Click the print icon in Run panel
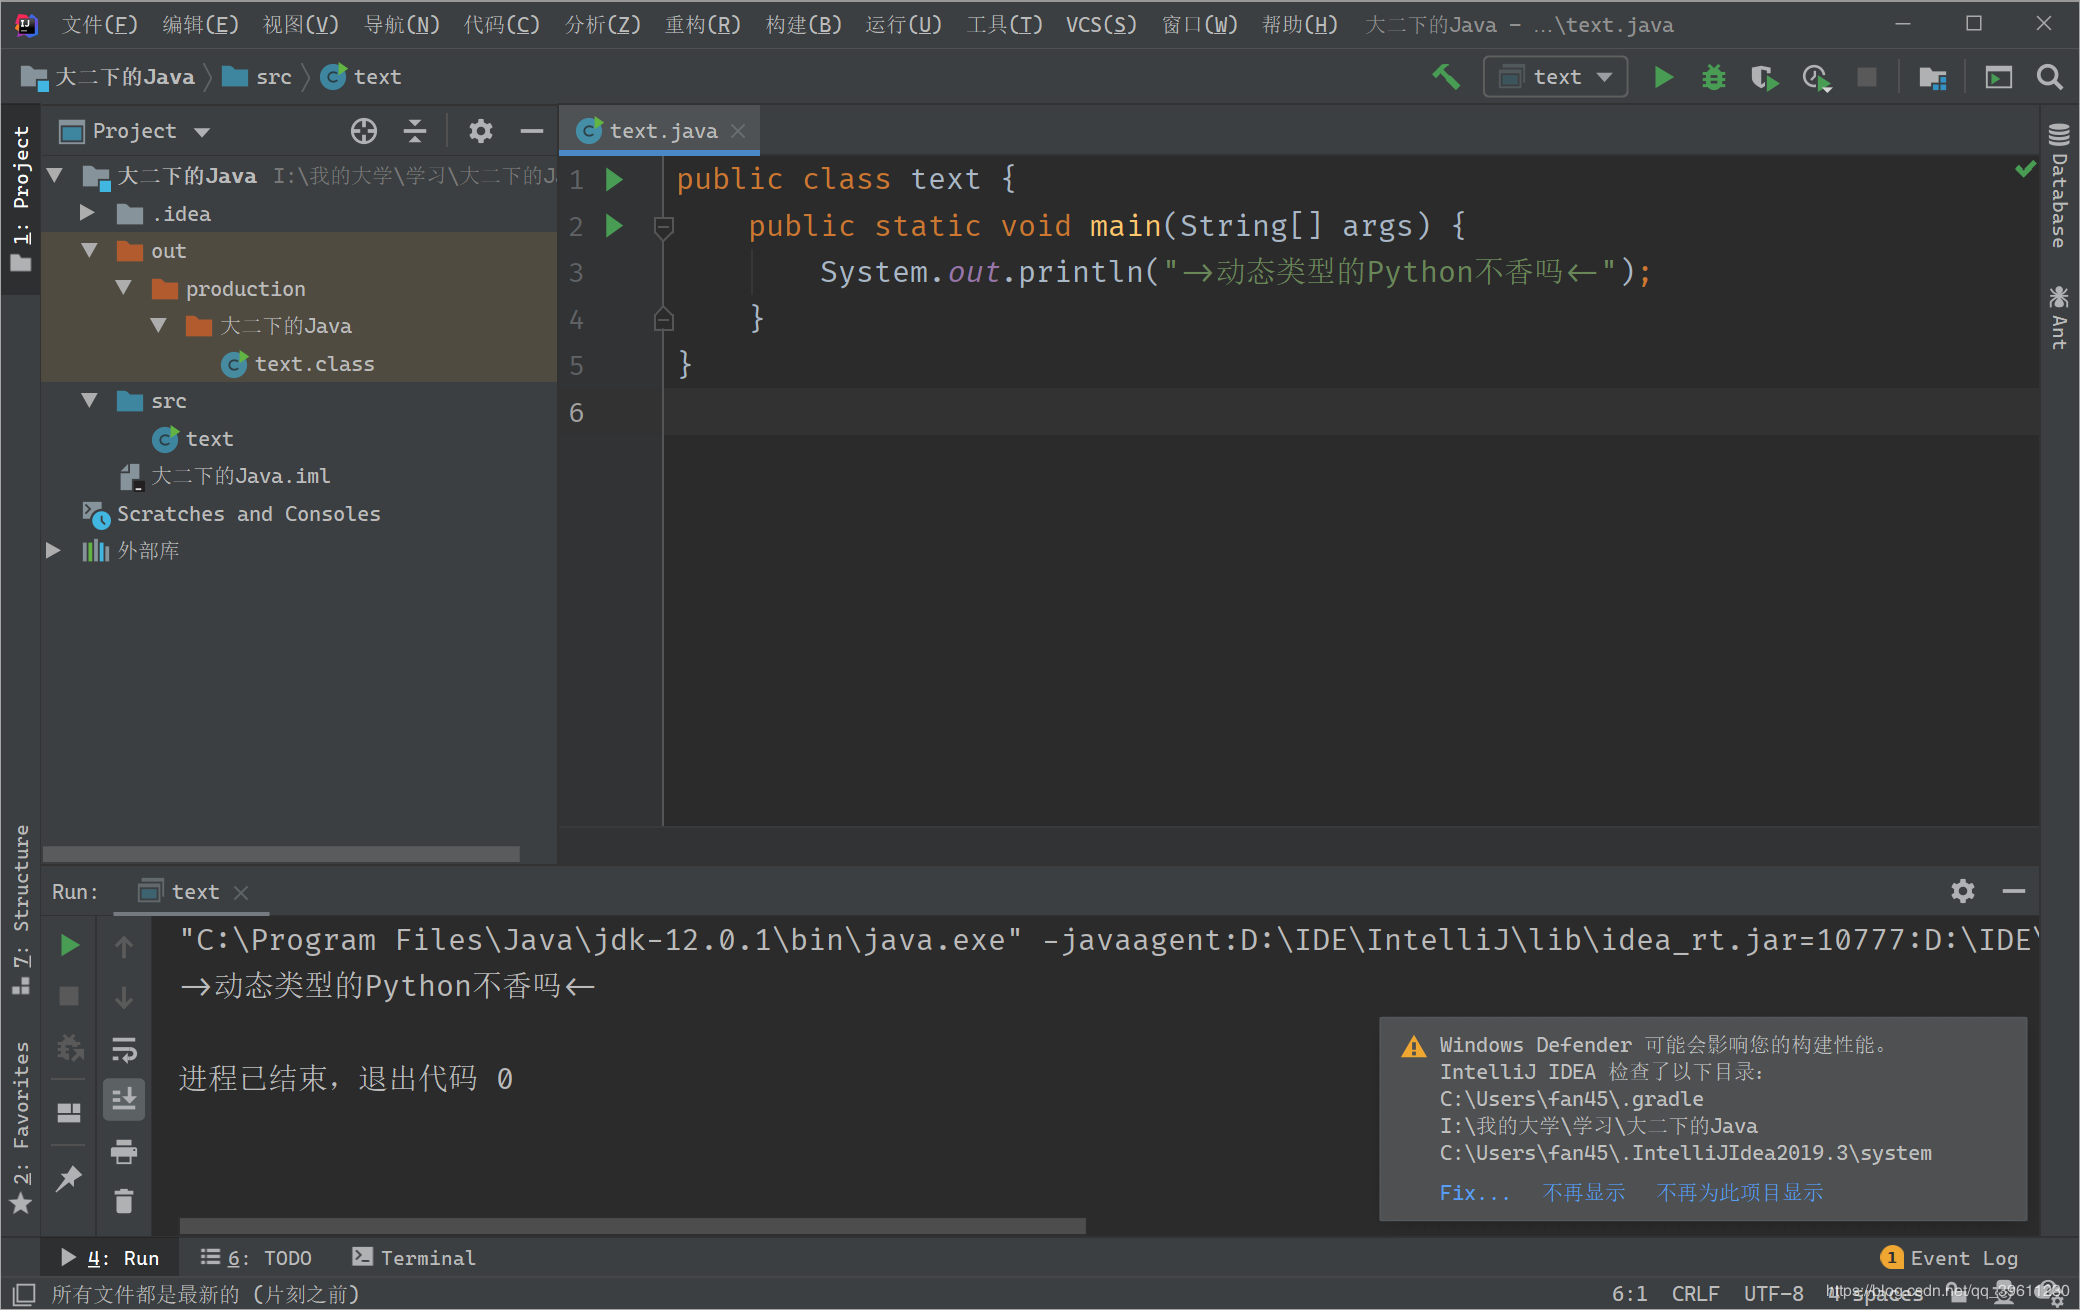 pyautogui.click(x=124, y=1151)
